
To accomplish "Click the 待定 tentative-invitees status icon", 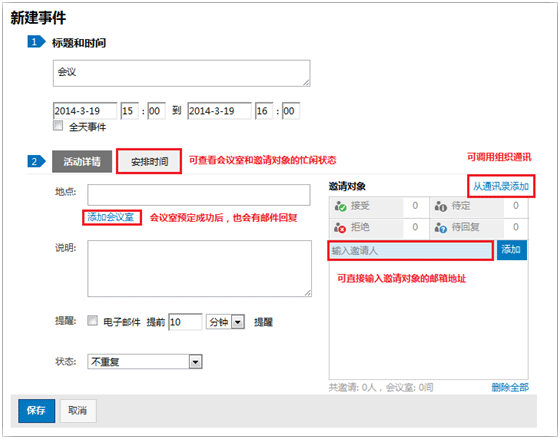I will (441, 206).
